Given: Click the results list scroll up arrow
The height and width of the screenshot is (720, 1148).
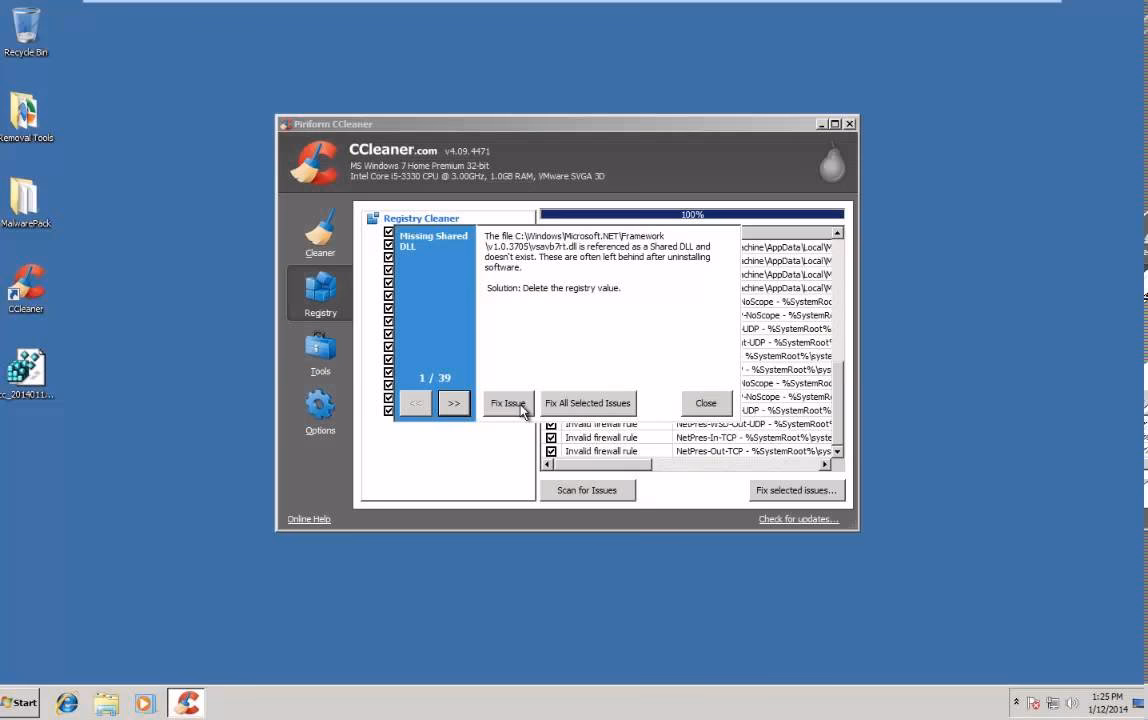Looking at the screenshot, I should click(838, 233).
